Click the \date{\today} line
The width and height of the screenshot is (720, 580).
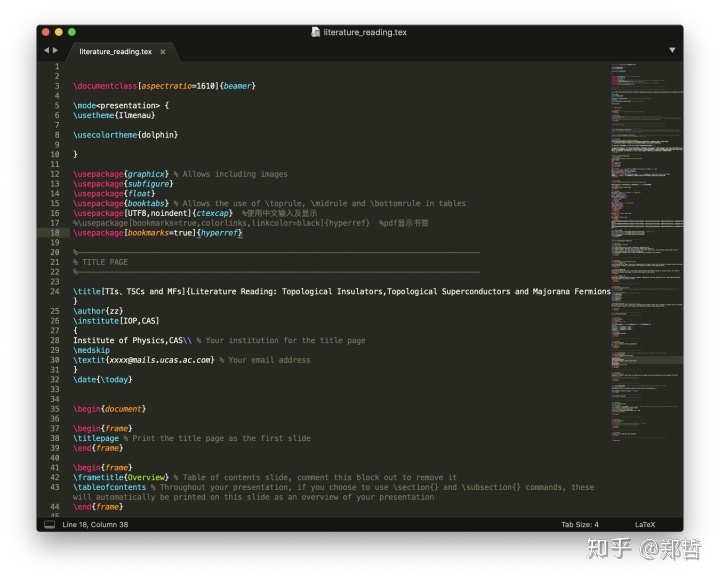[x=102, y=379]
